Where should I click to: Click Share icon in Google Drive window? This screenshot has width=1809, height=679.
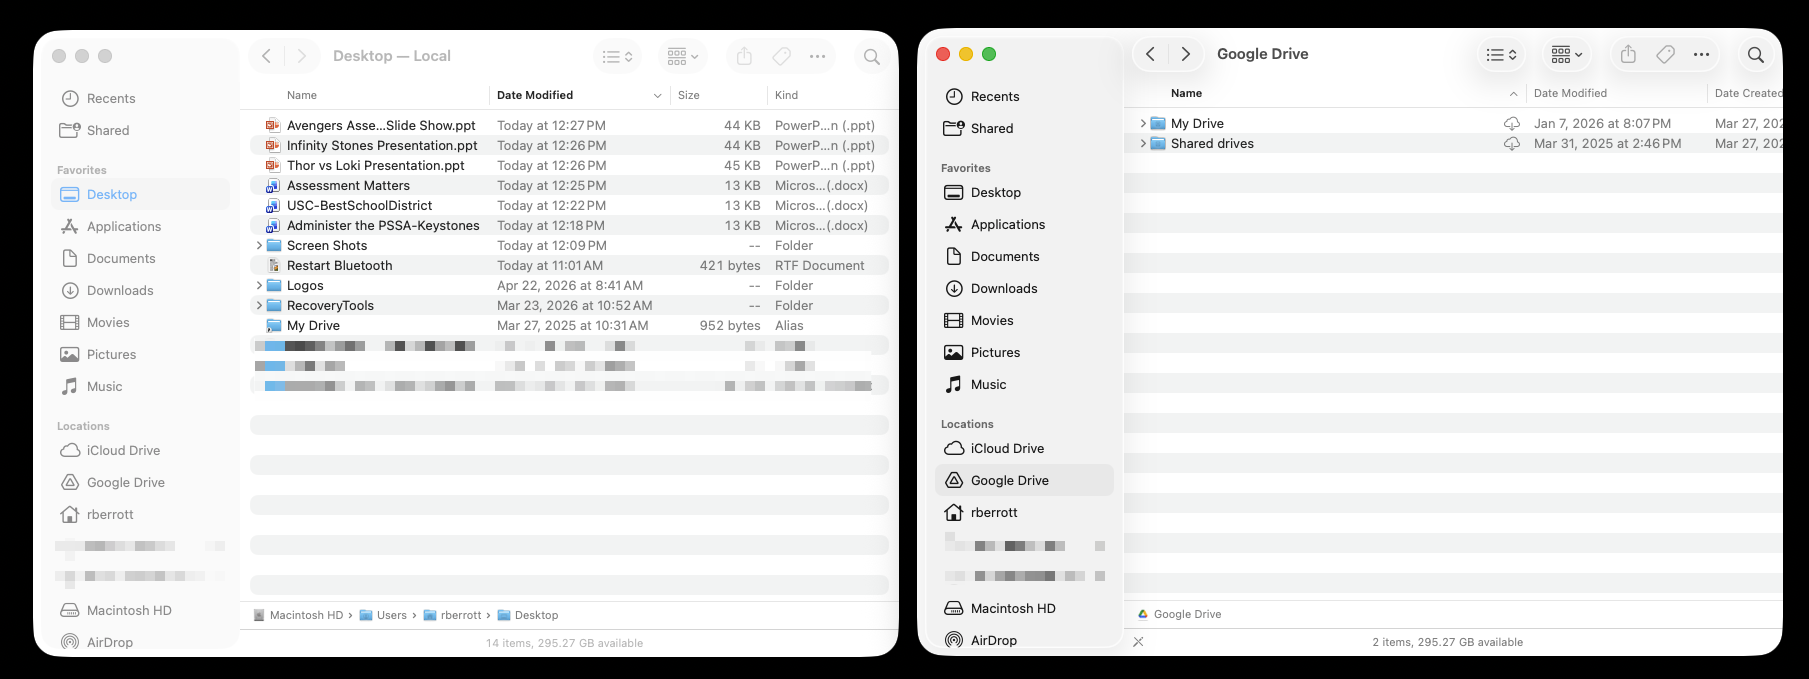pos(1628,54)
